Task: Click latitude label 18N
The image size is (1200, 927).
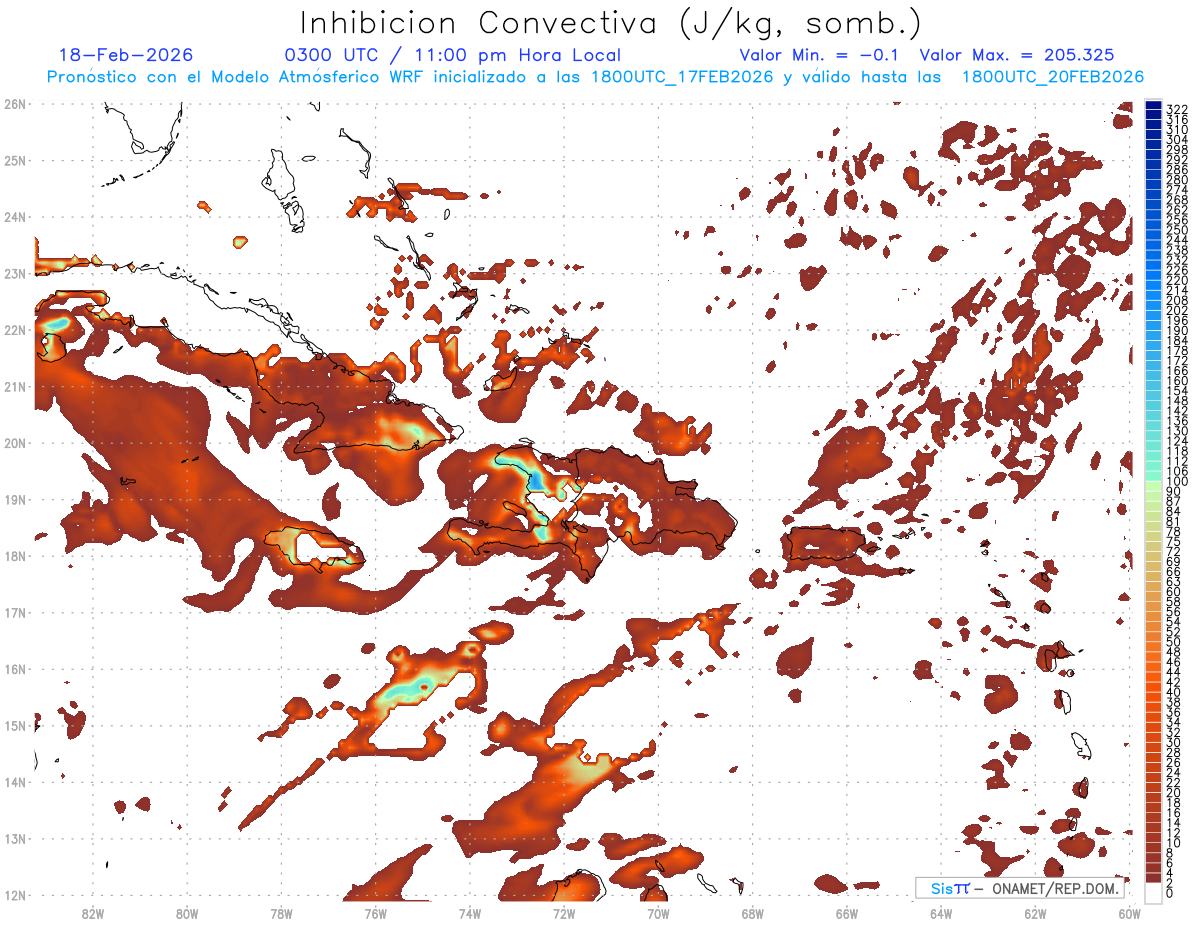Action: click(15, 556)
